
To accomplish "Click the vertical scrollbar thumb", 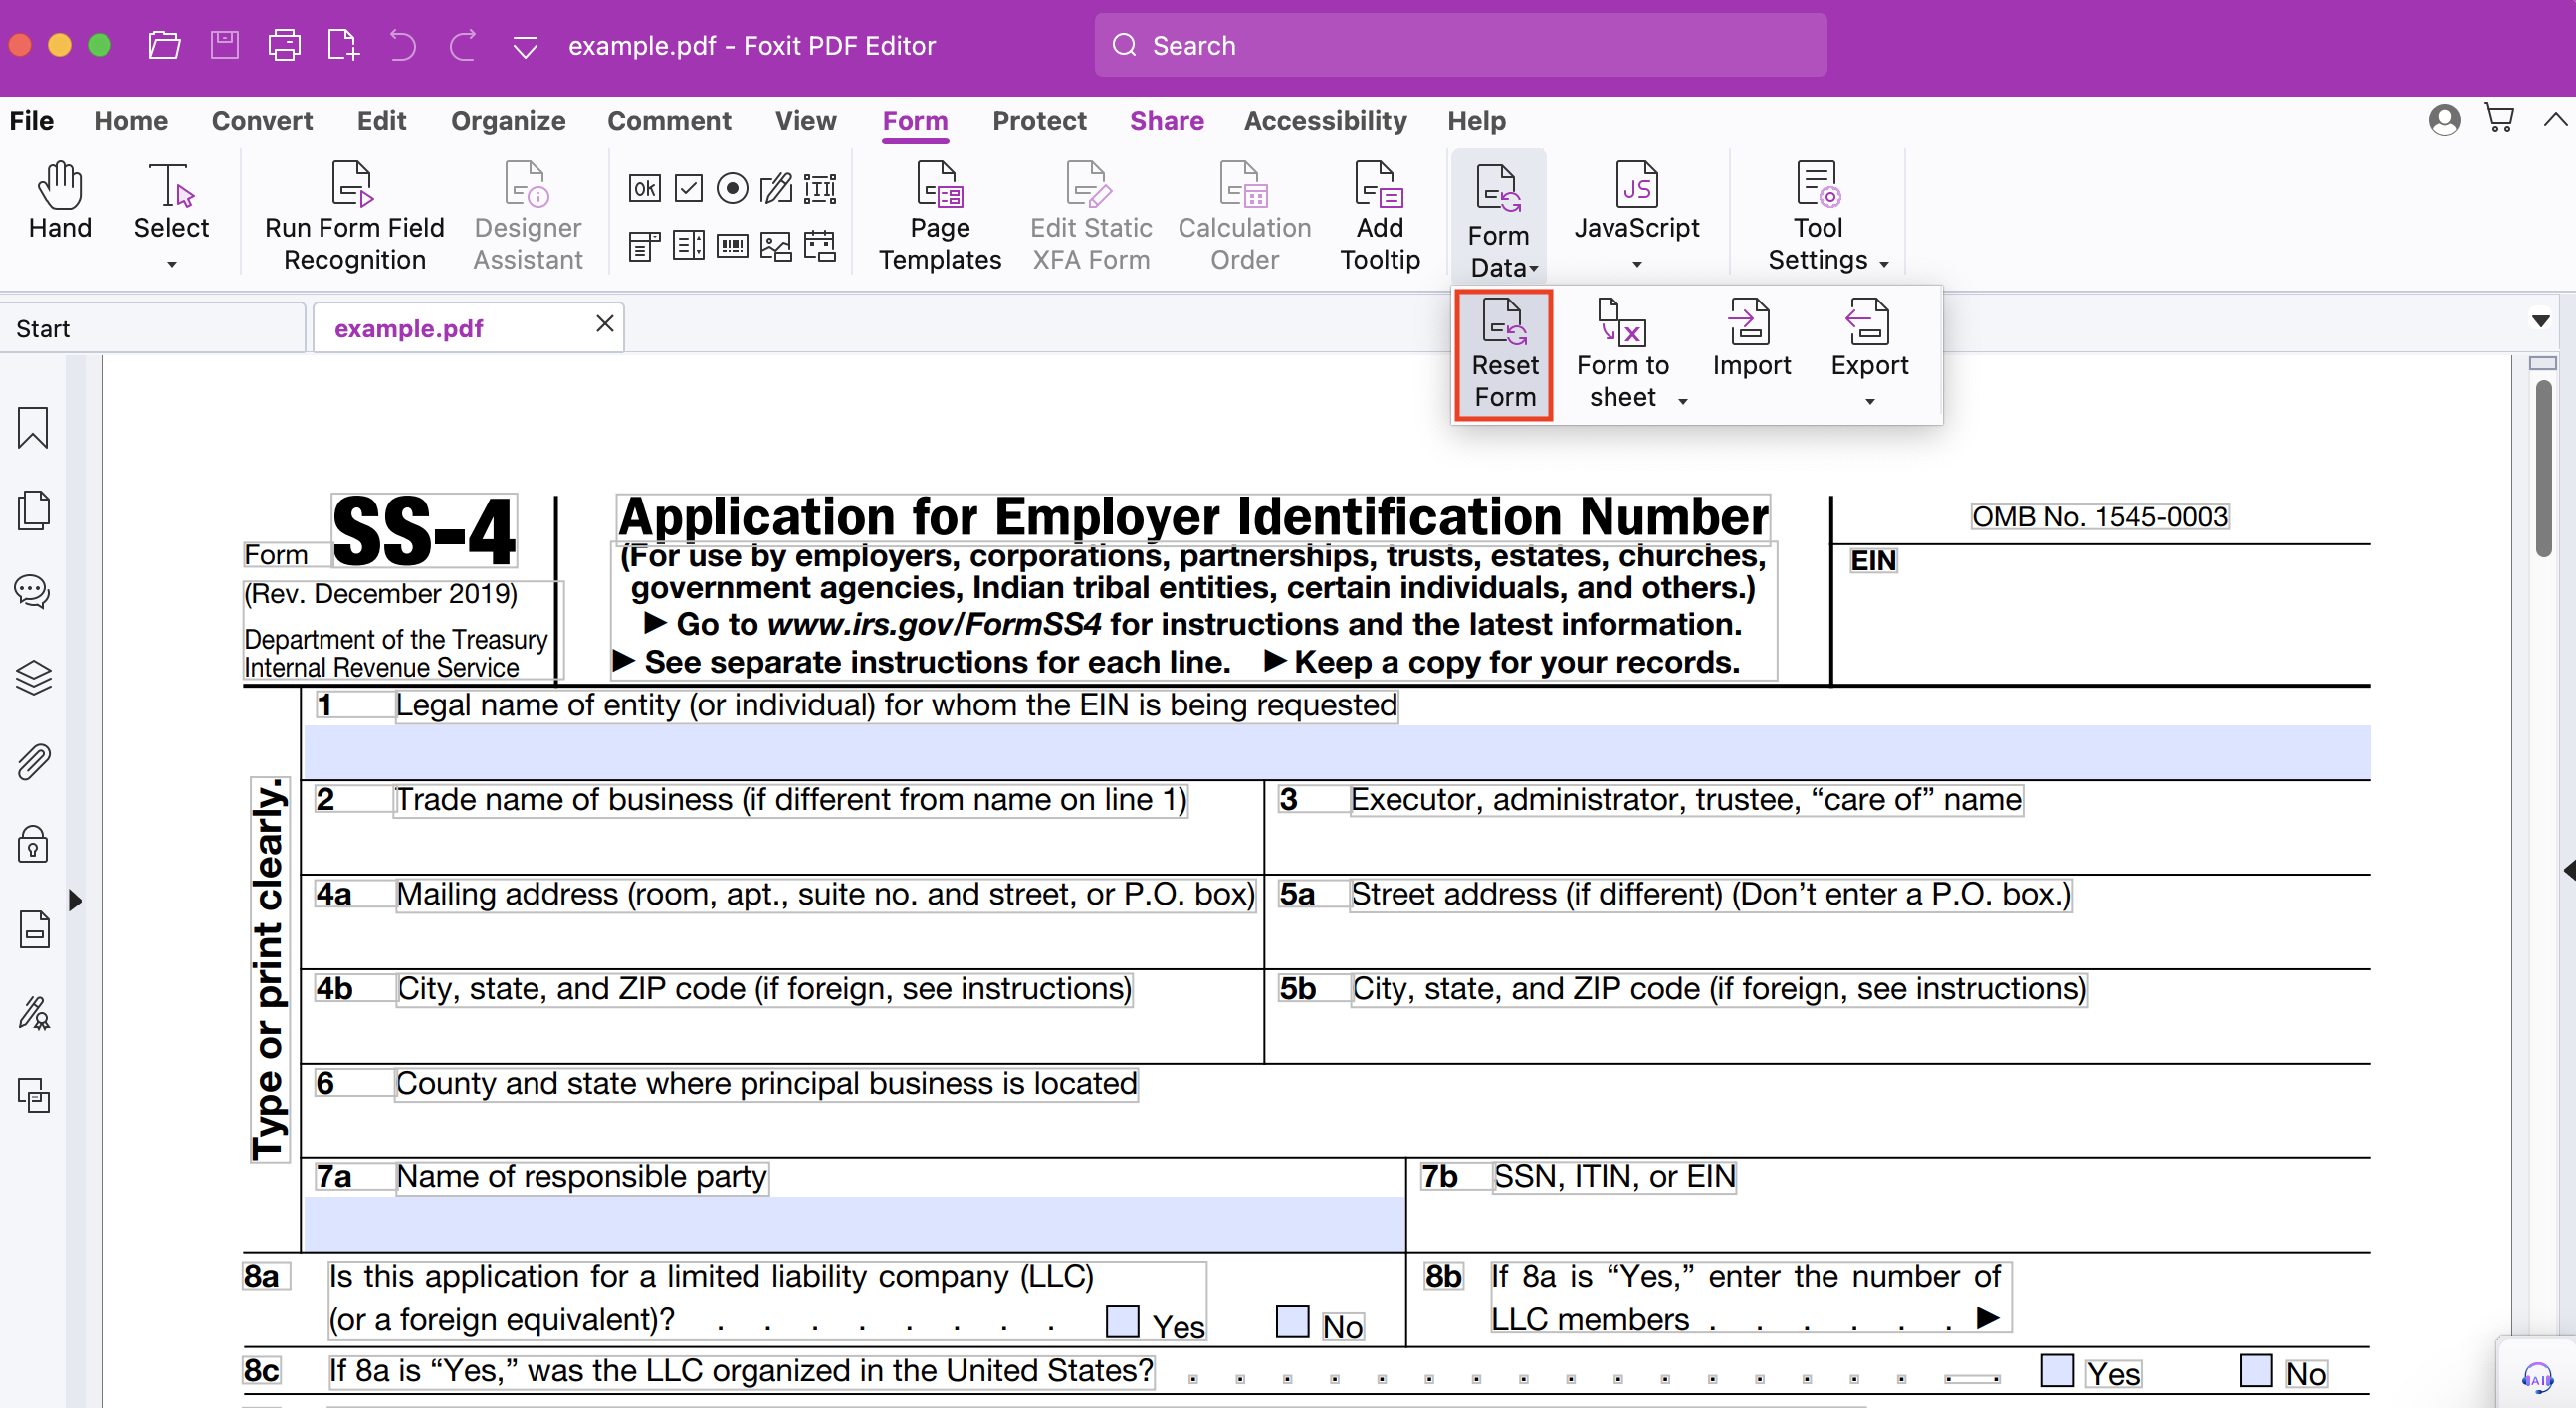I will 2543,470.
